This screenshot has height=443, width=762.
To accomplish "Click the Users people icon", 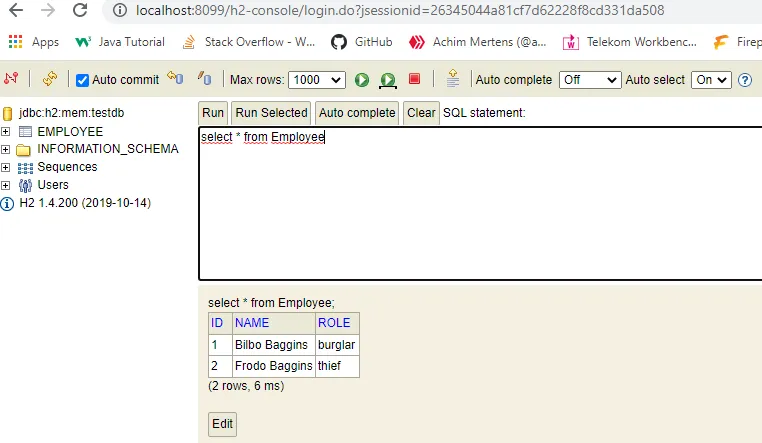I will 25,186.
